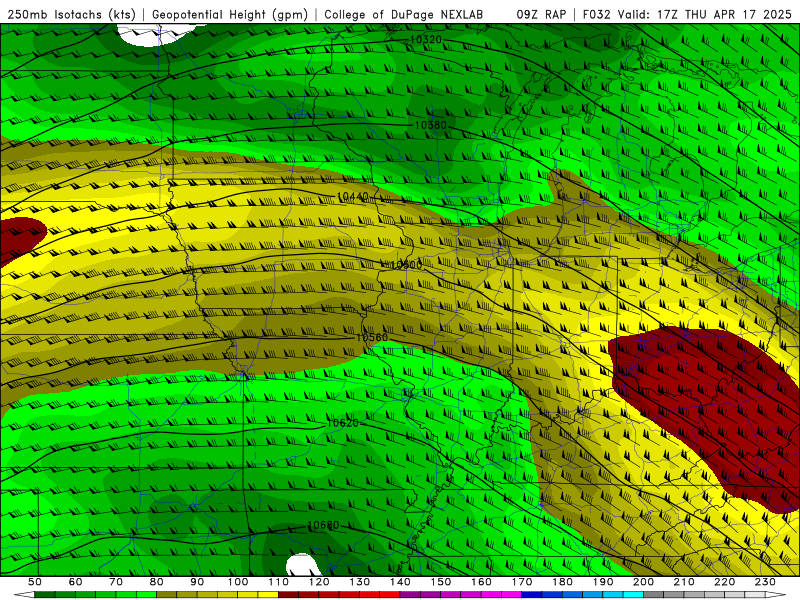
Task: Click the gray segment of the color bar
Action: [x=704, y=595]
